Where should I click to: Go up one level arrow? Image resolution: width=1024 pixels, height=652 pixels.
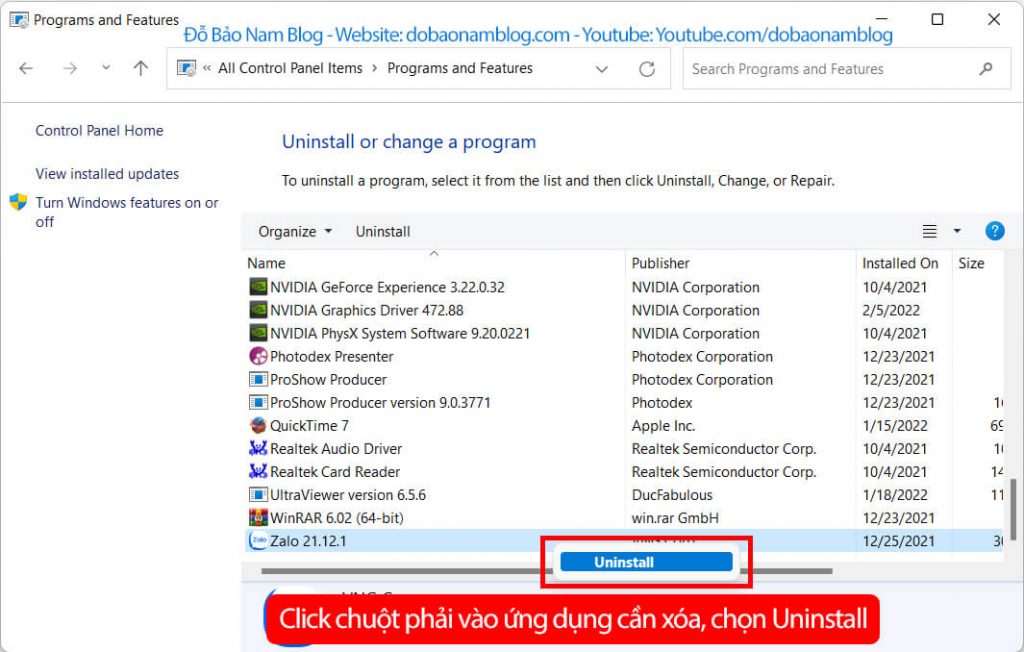click(140, 68)
